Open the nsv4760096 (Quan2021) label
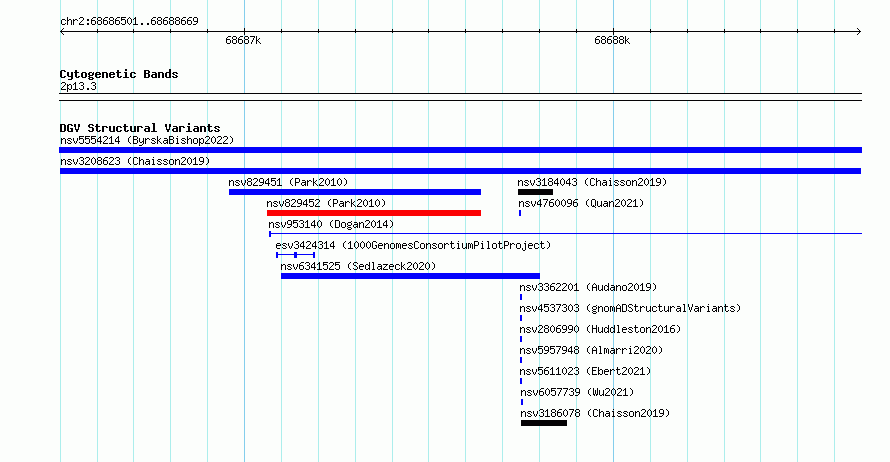The width and height of the screenshot is (890, 462). tap(581, 203)
